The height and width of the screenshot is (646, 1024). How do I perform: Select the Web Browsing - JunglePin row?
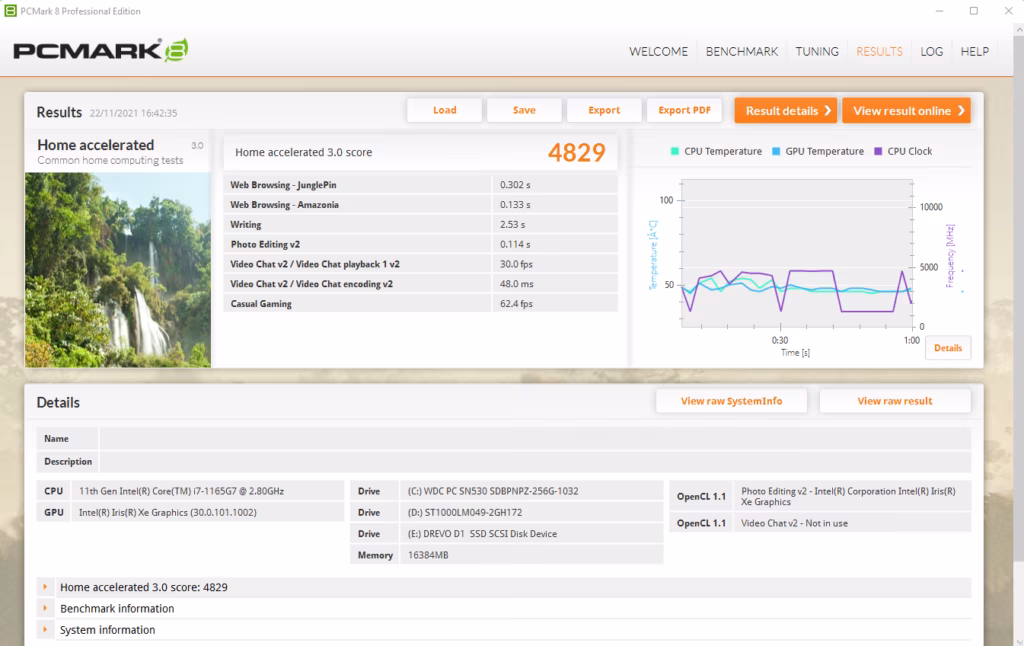tap(421, 185)
